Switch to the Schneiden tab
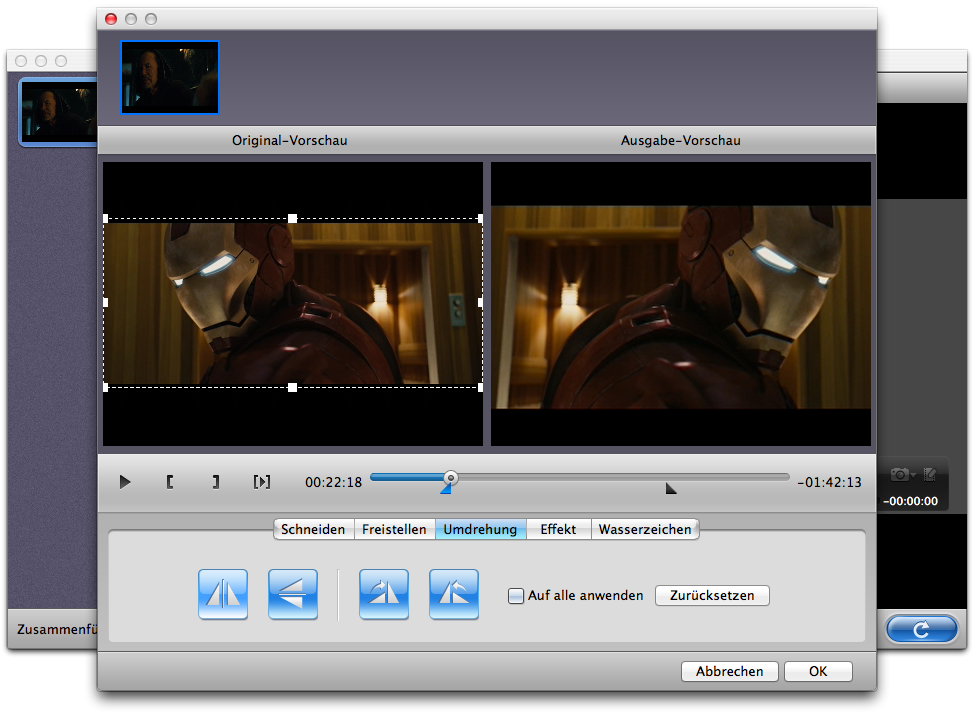The image size is (974, 715). coord(313,530)
